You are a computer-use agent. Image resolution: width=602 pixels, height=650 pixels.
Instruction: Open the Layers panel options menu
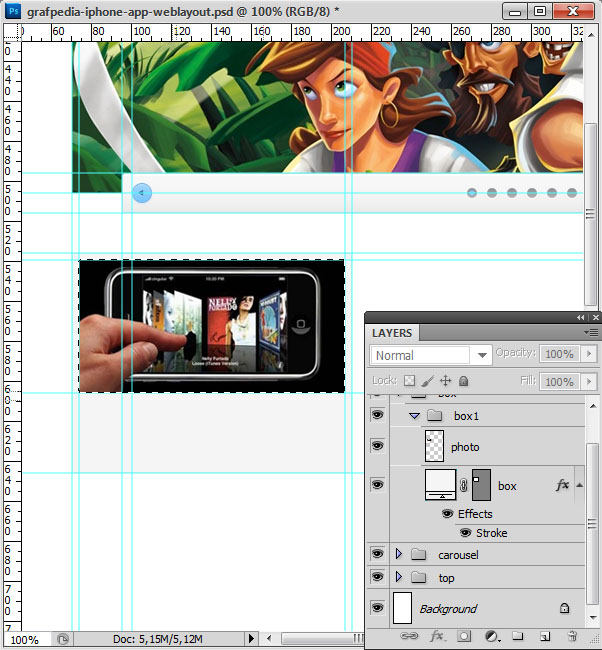[591, 332]
